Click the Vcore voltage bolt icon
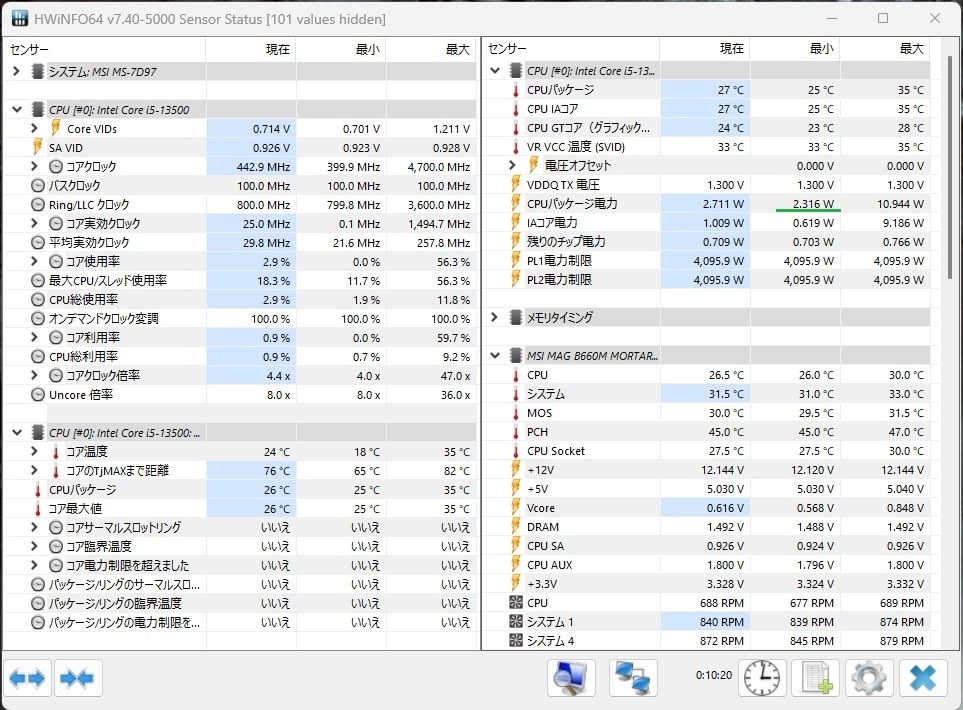Screen dimensions: 963x710 [516, 507]
